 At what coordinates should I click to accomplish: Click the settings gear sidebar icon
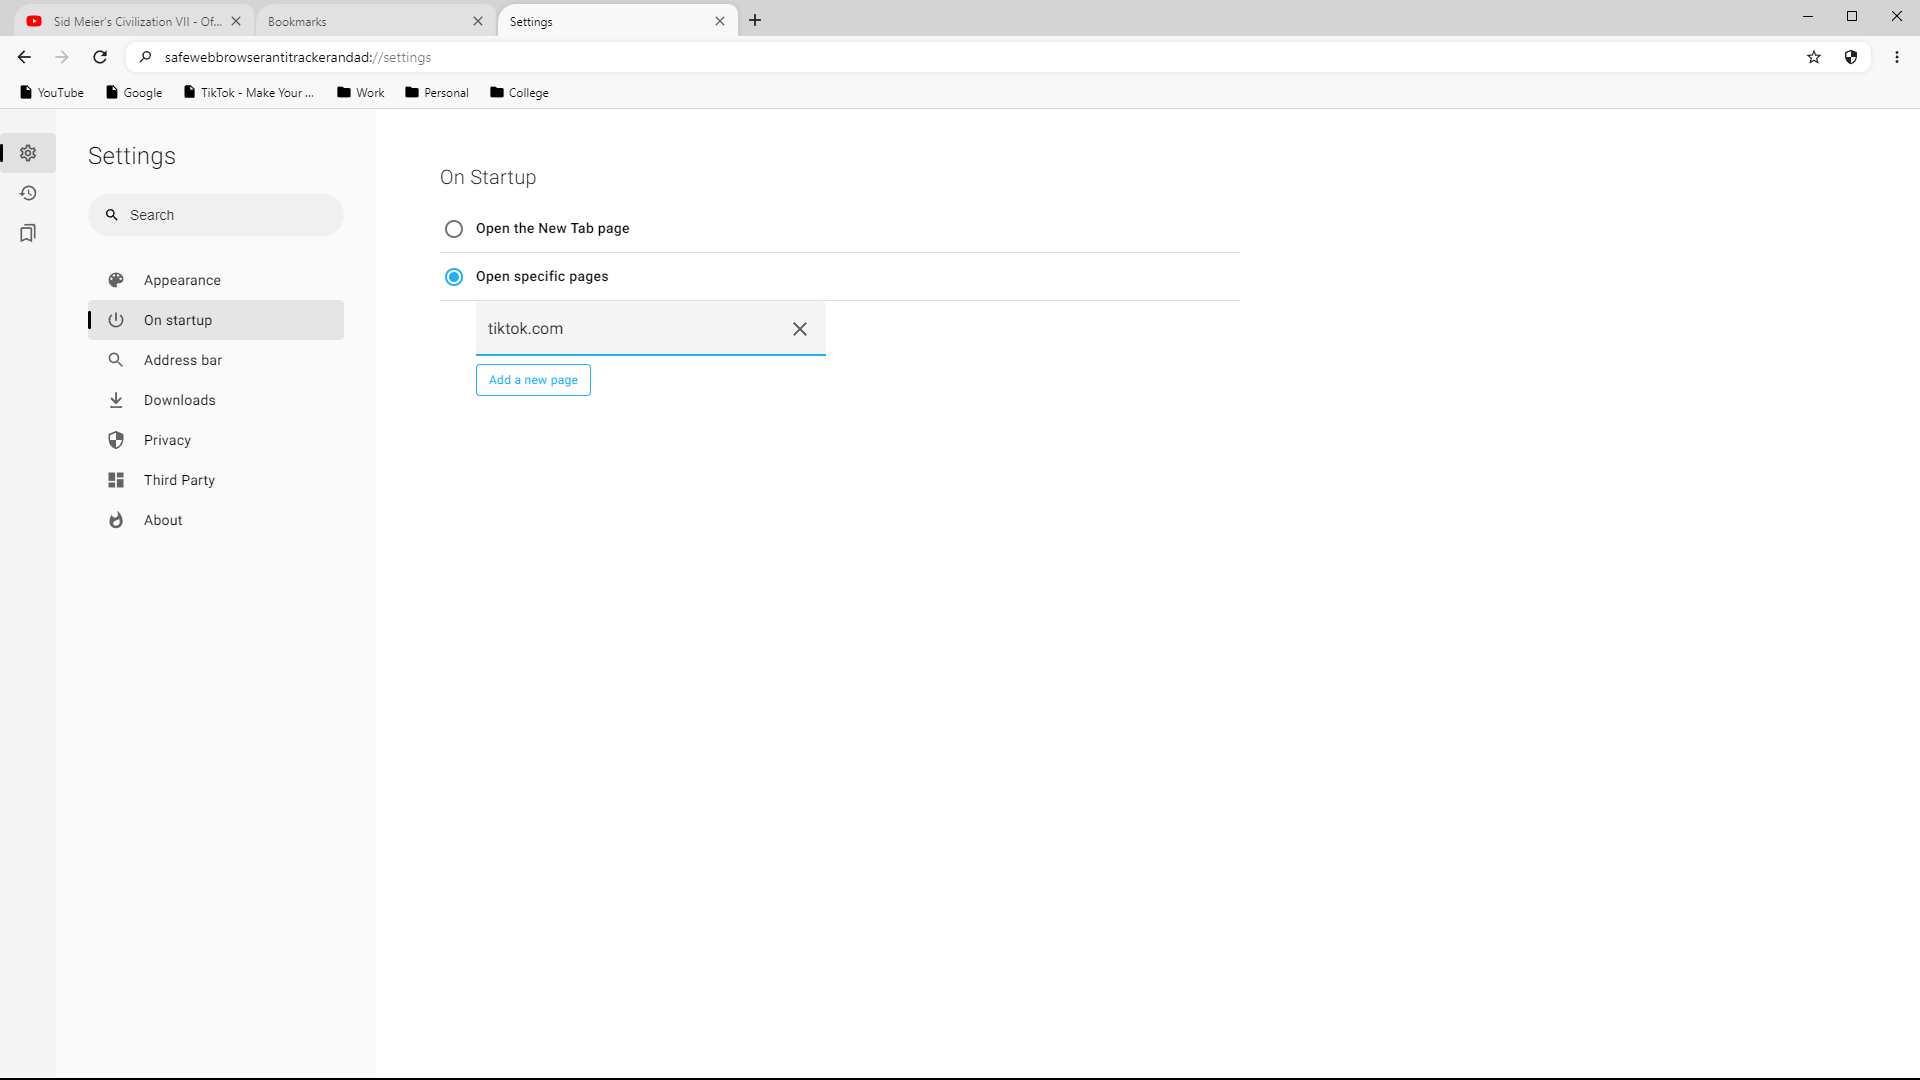[x=28, y=153]
